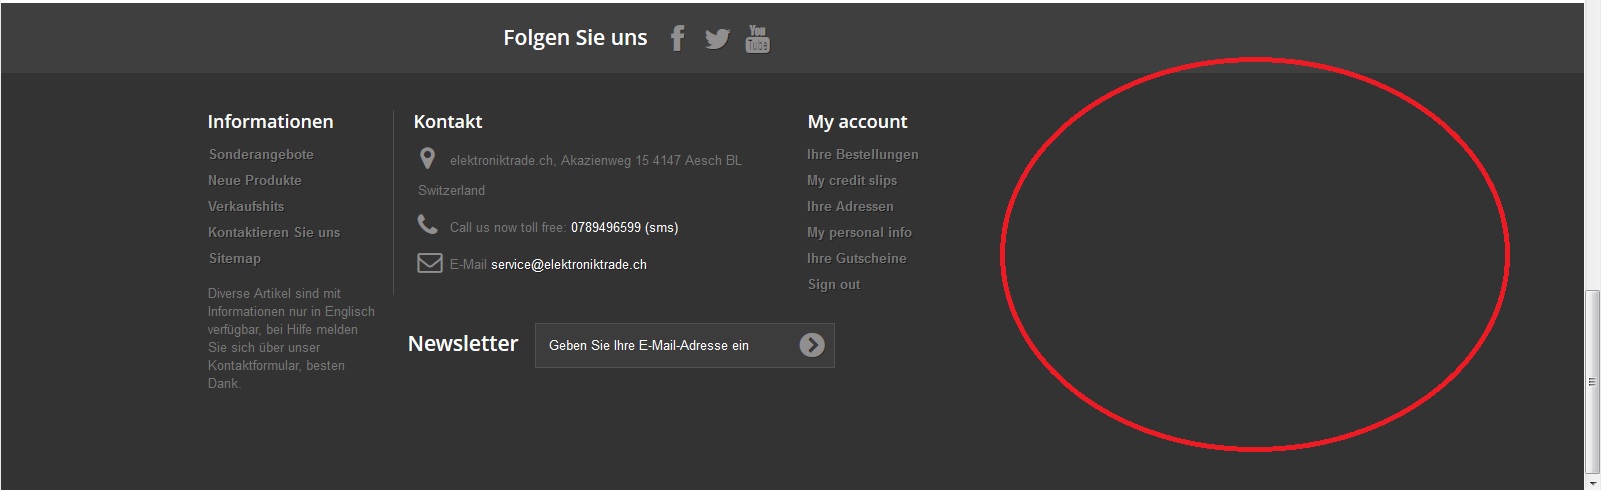View Ihre Bestellungen
1606x490 pixels.
(x=863, y=154)
